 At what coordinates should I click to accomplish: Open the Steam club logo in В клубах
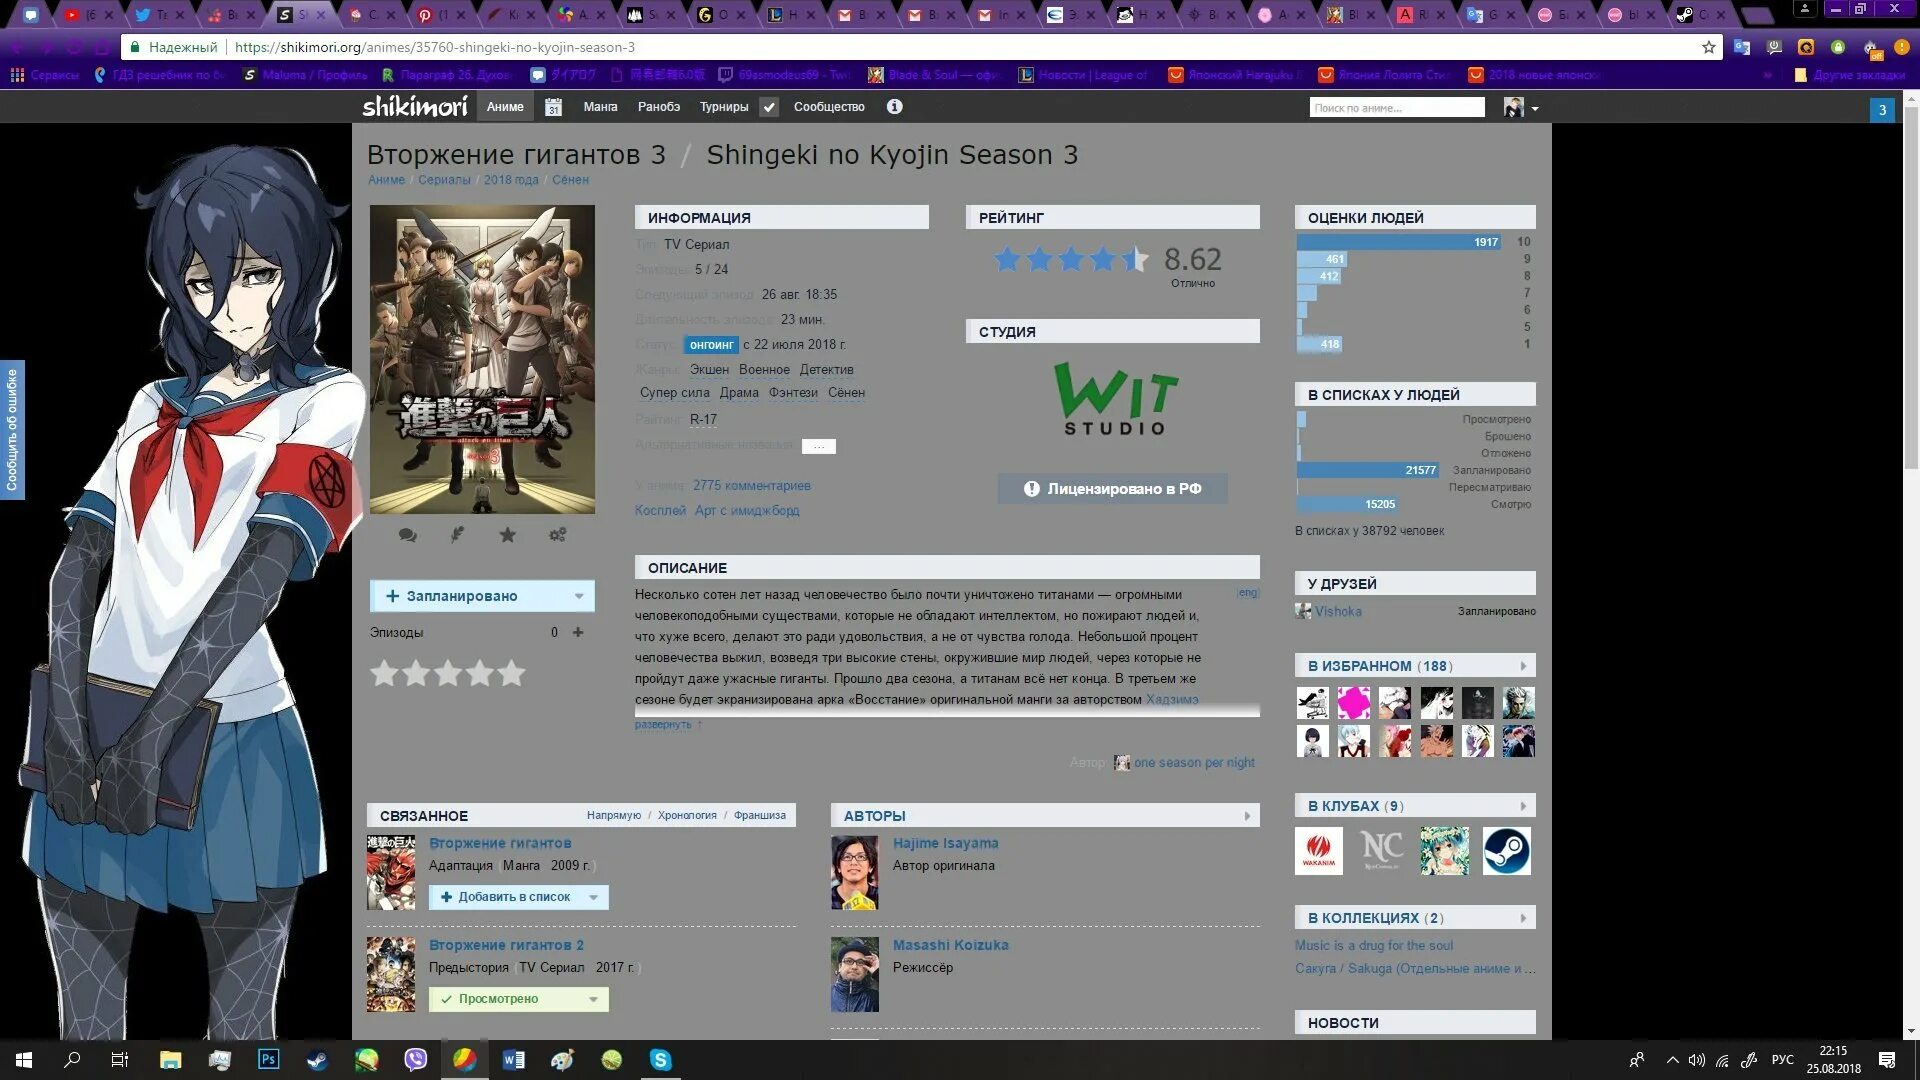tap(1506, 851)
